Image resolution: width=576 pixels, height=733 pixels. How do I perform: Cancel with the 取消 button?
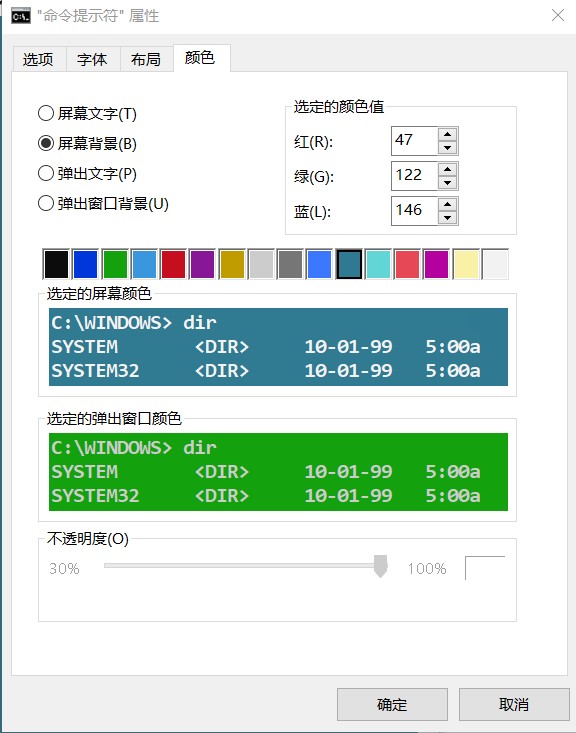[x=514, y=704]
